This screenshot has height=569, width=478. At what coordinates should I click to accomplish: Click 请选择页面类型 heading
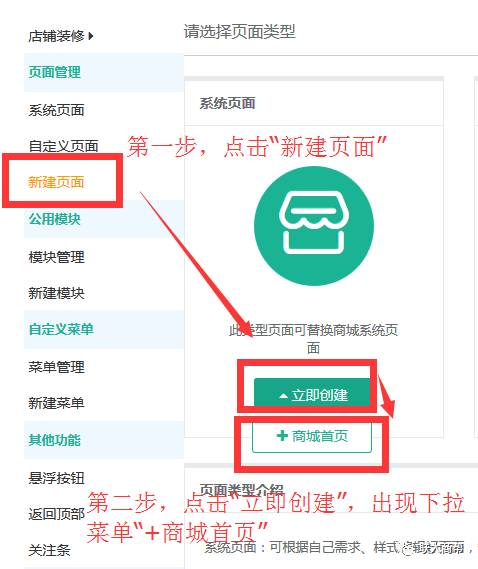click(240, 32)
